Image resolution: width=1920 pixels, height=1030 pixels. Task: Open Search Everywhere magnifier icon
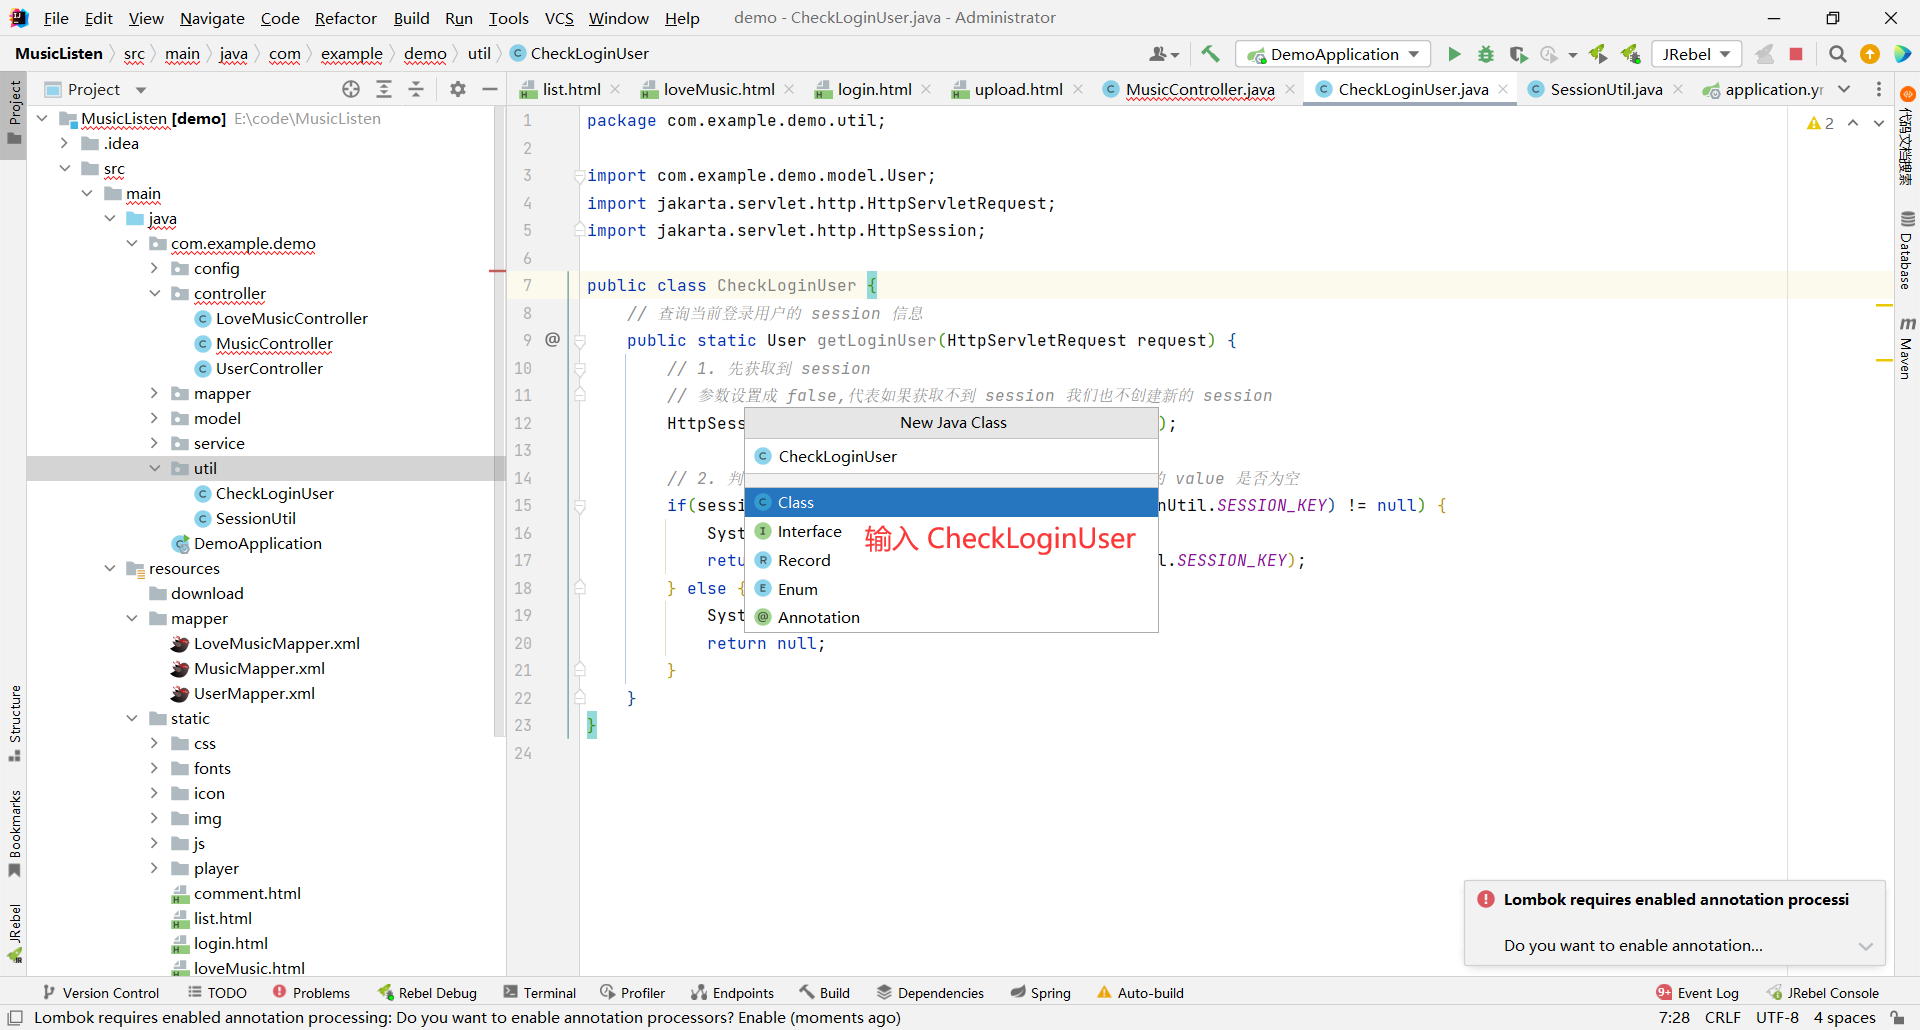click(1837, 54)
